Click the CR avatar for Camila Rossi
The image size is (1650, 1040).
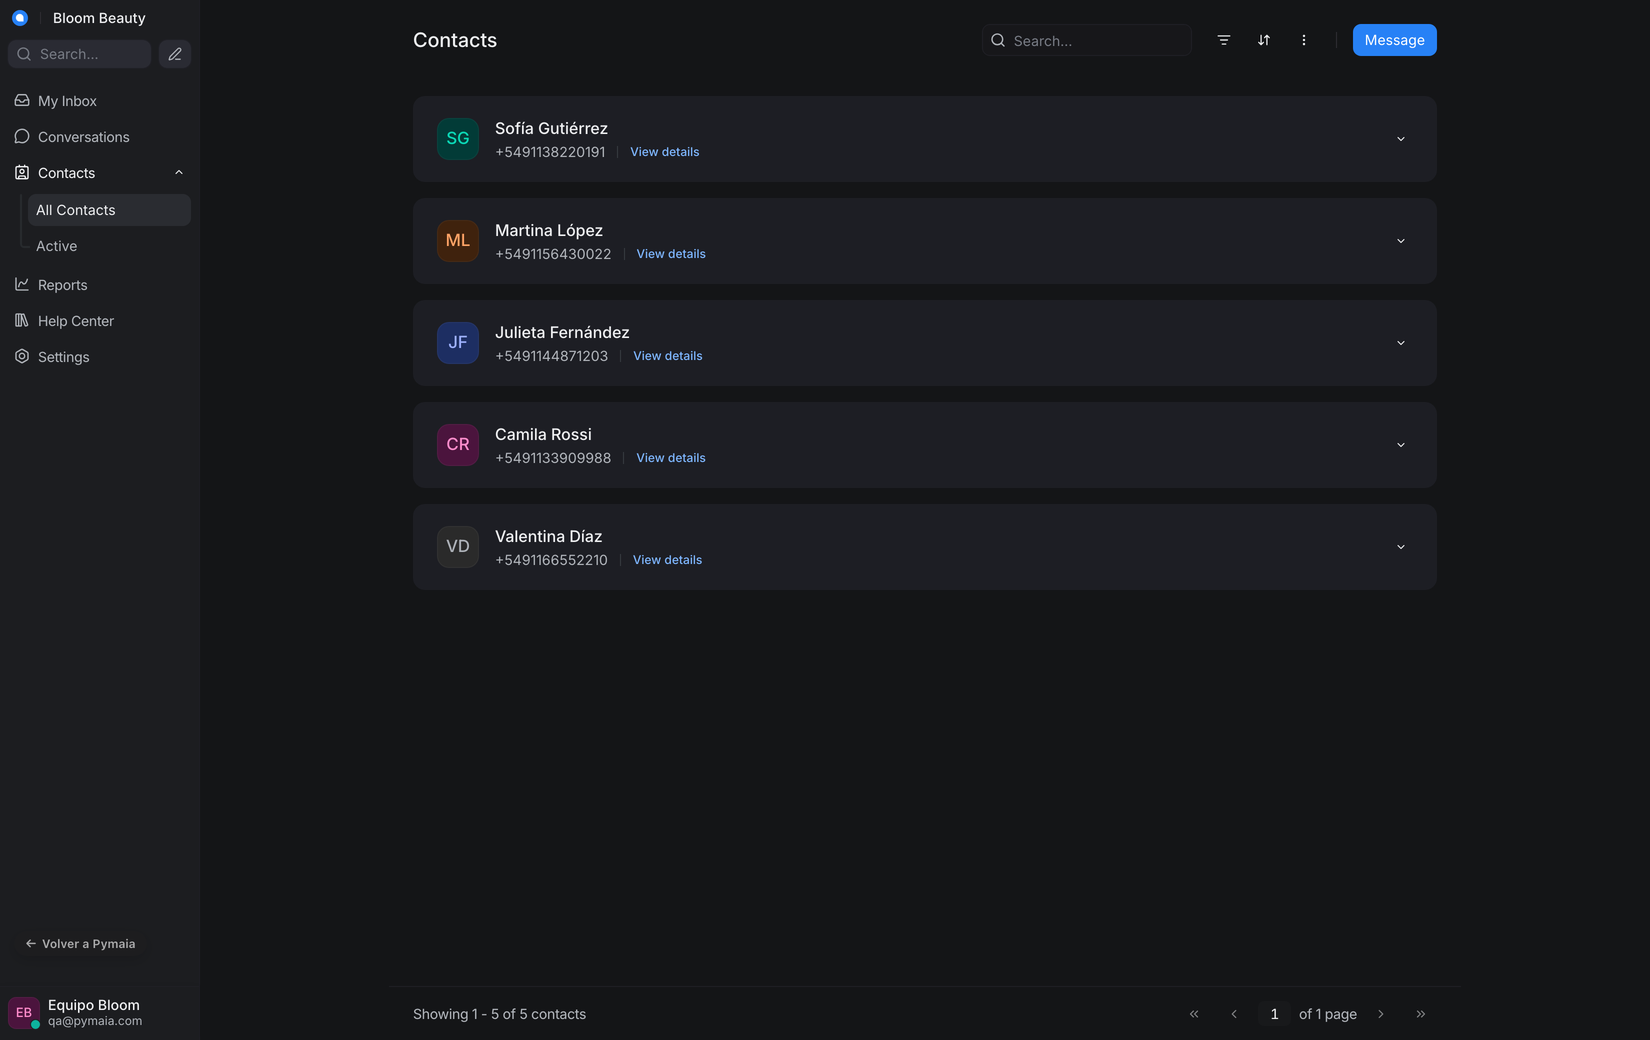point(458,445)
